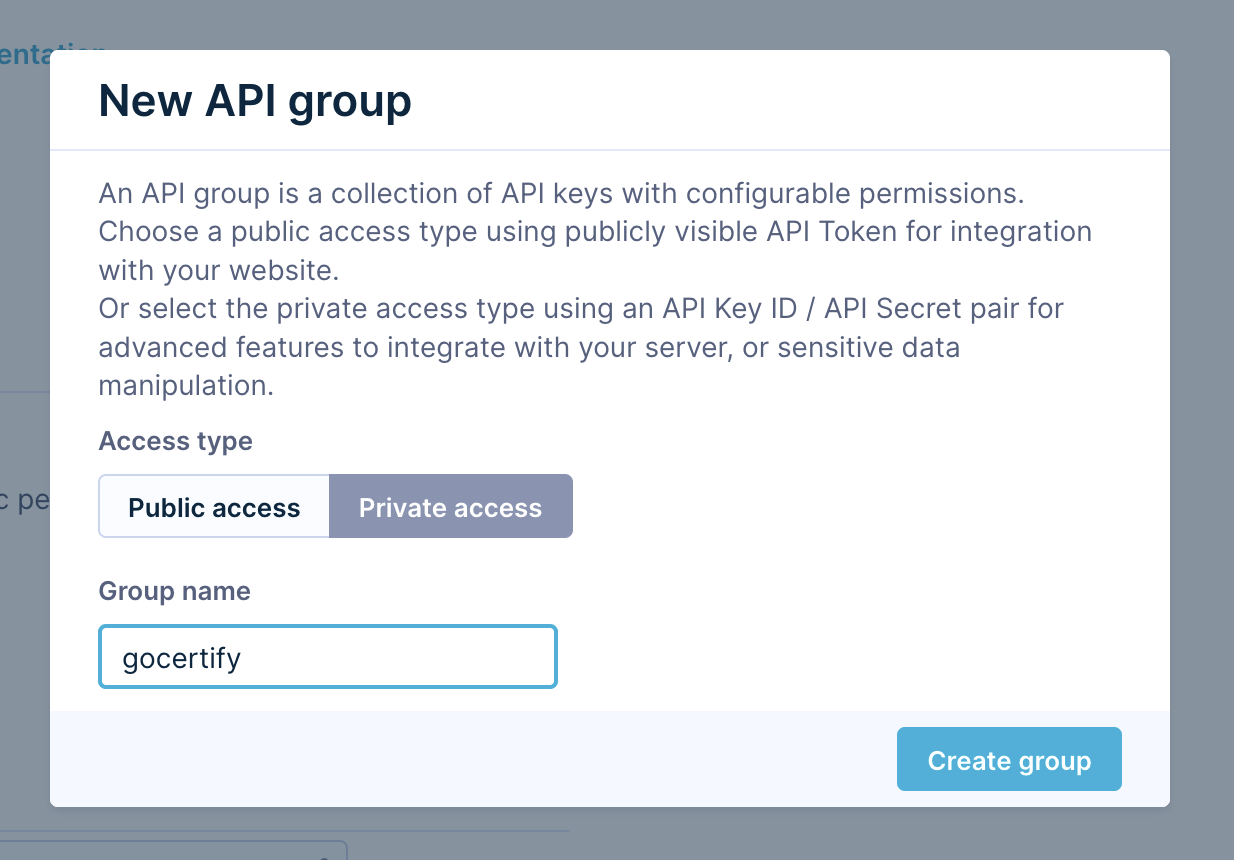Click the truncated text left of the dialog
Viewport: 1234px width, 860px height.
(x=24, y=499)
